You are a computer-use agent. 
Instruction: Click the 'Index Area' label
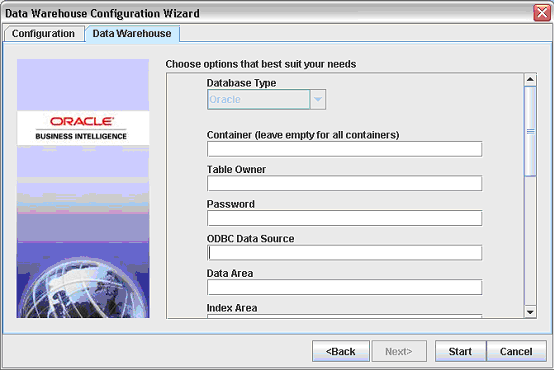coord(232,308)
